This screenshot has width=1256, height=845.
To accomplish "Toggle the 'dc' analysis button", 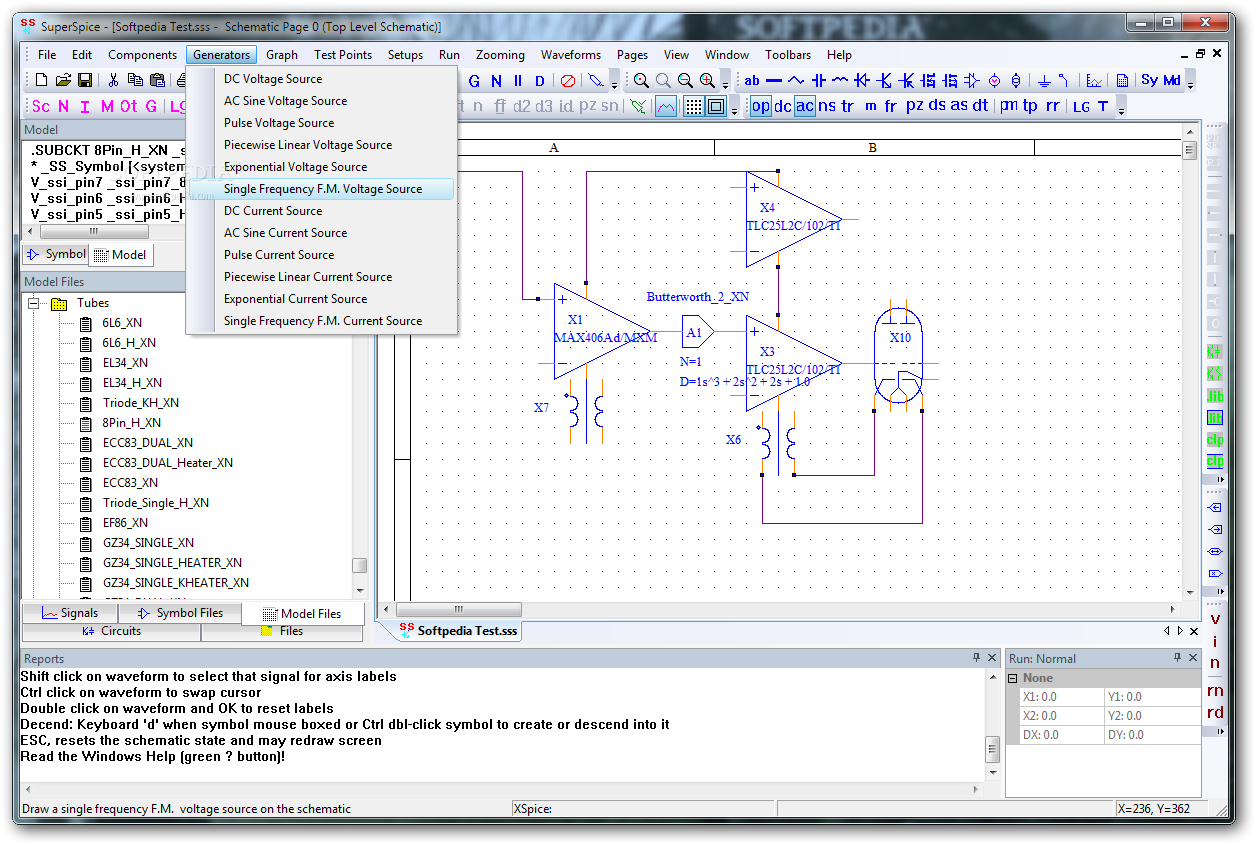I will (x=783, y=106).
